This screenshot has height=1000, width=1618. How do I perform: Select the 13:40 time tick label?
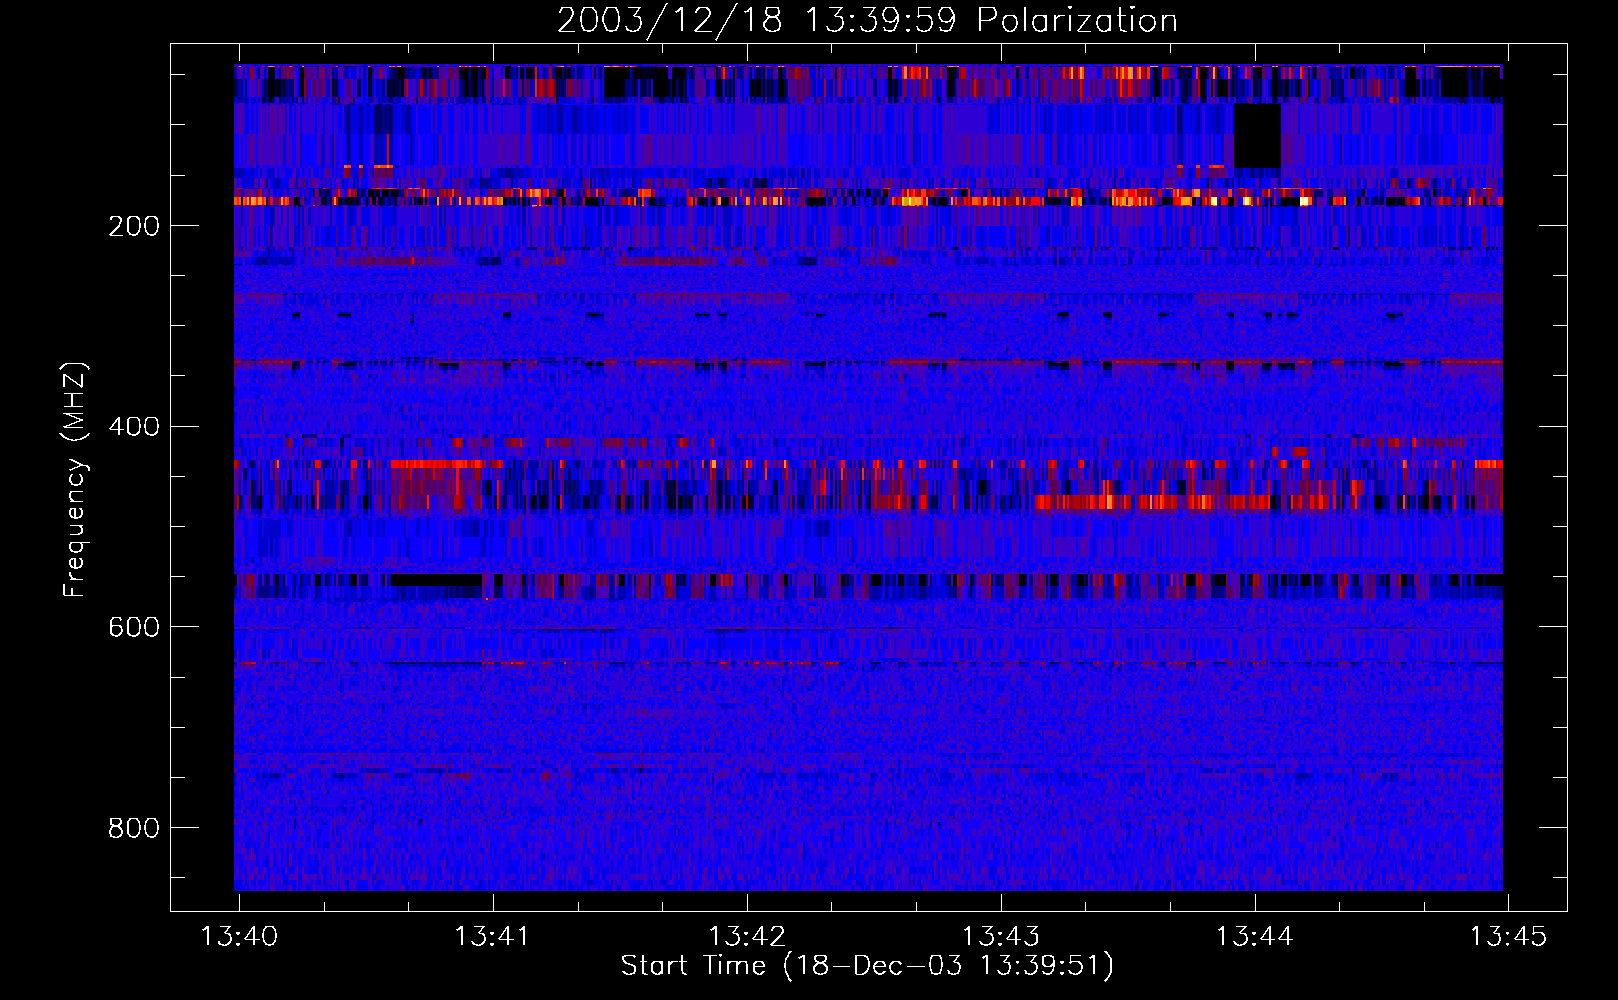[x=239, y=936]
